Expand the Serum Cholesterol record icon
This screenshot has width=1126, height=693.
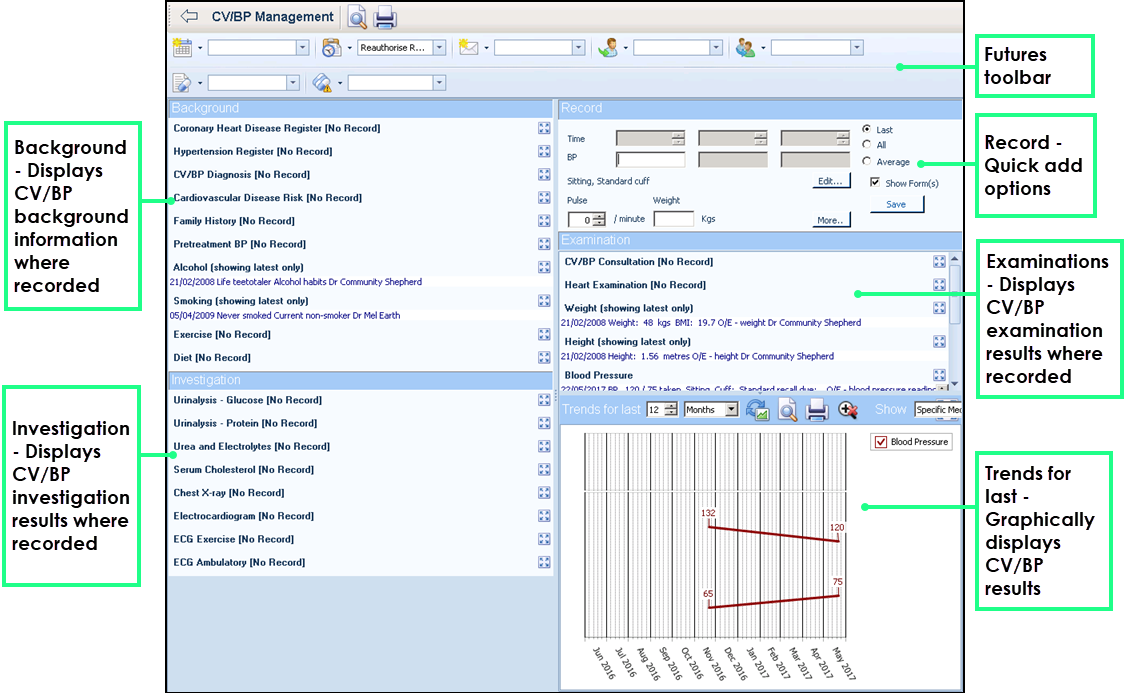tap(544, 470)
